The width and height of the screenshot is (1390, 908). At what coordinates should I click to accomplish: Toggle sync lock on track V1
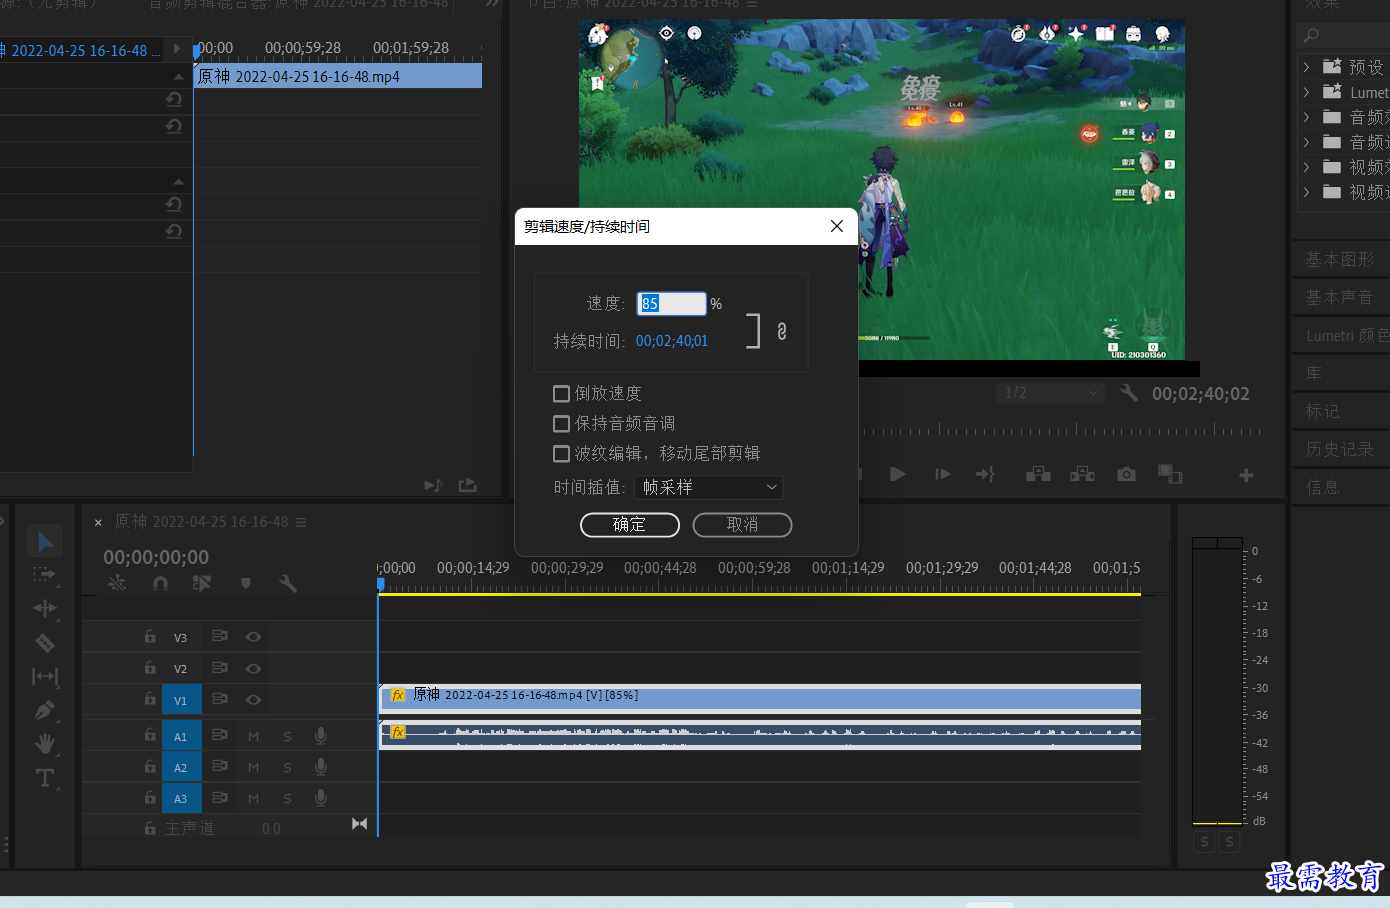[x=220, y=699]
